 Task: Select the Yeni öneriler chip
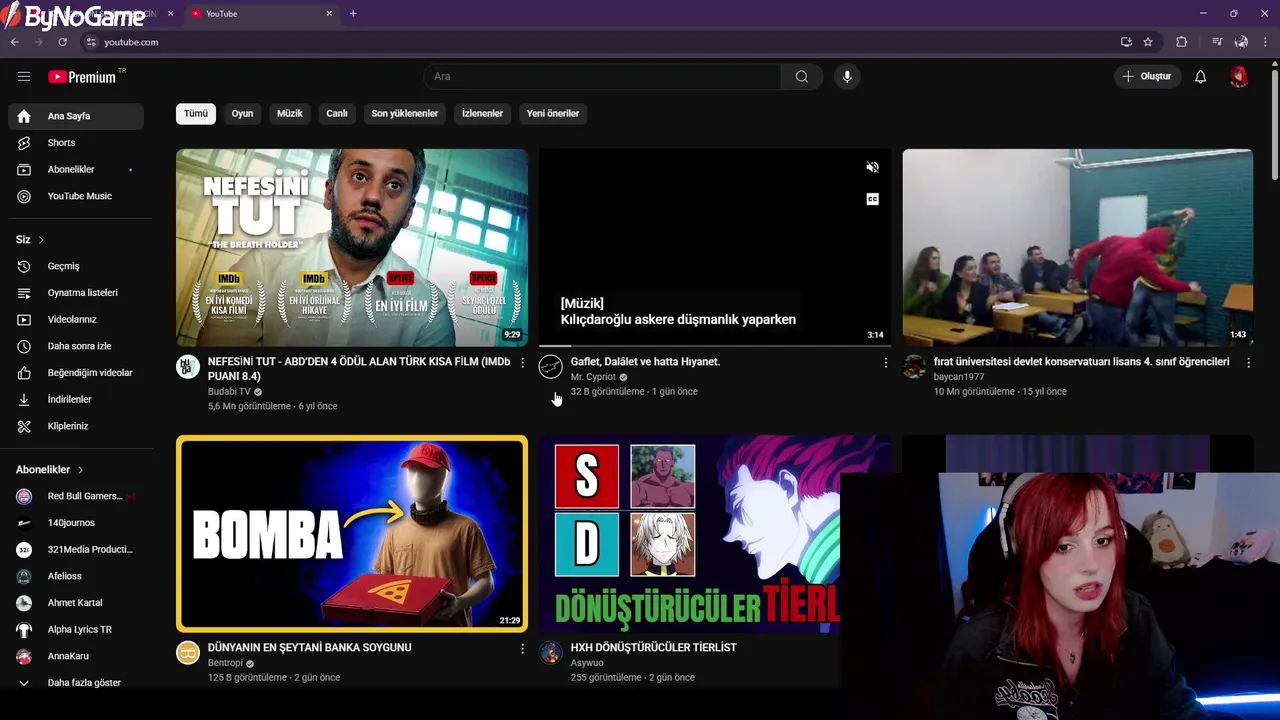tap(553, 113)
